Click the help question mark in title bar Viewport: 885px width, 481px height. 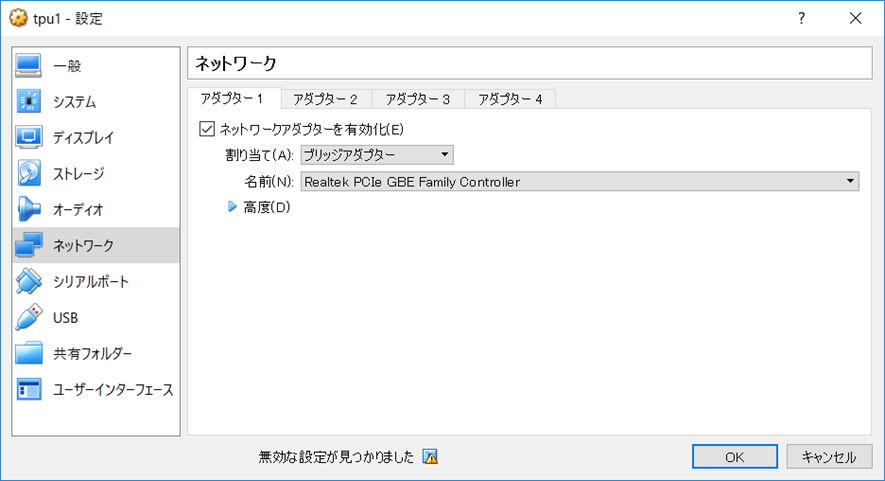pyautogui.click(x=802, y=18)
